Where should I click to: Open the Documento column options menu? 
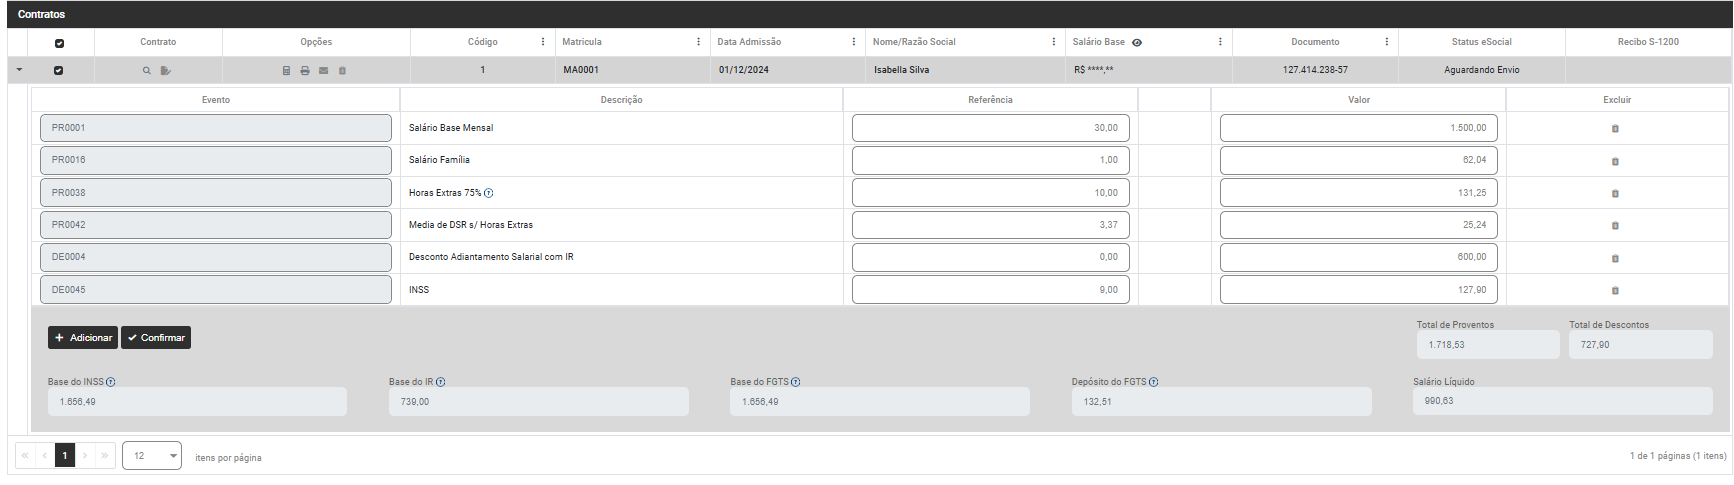tap(1386, 42)
